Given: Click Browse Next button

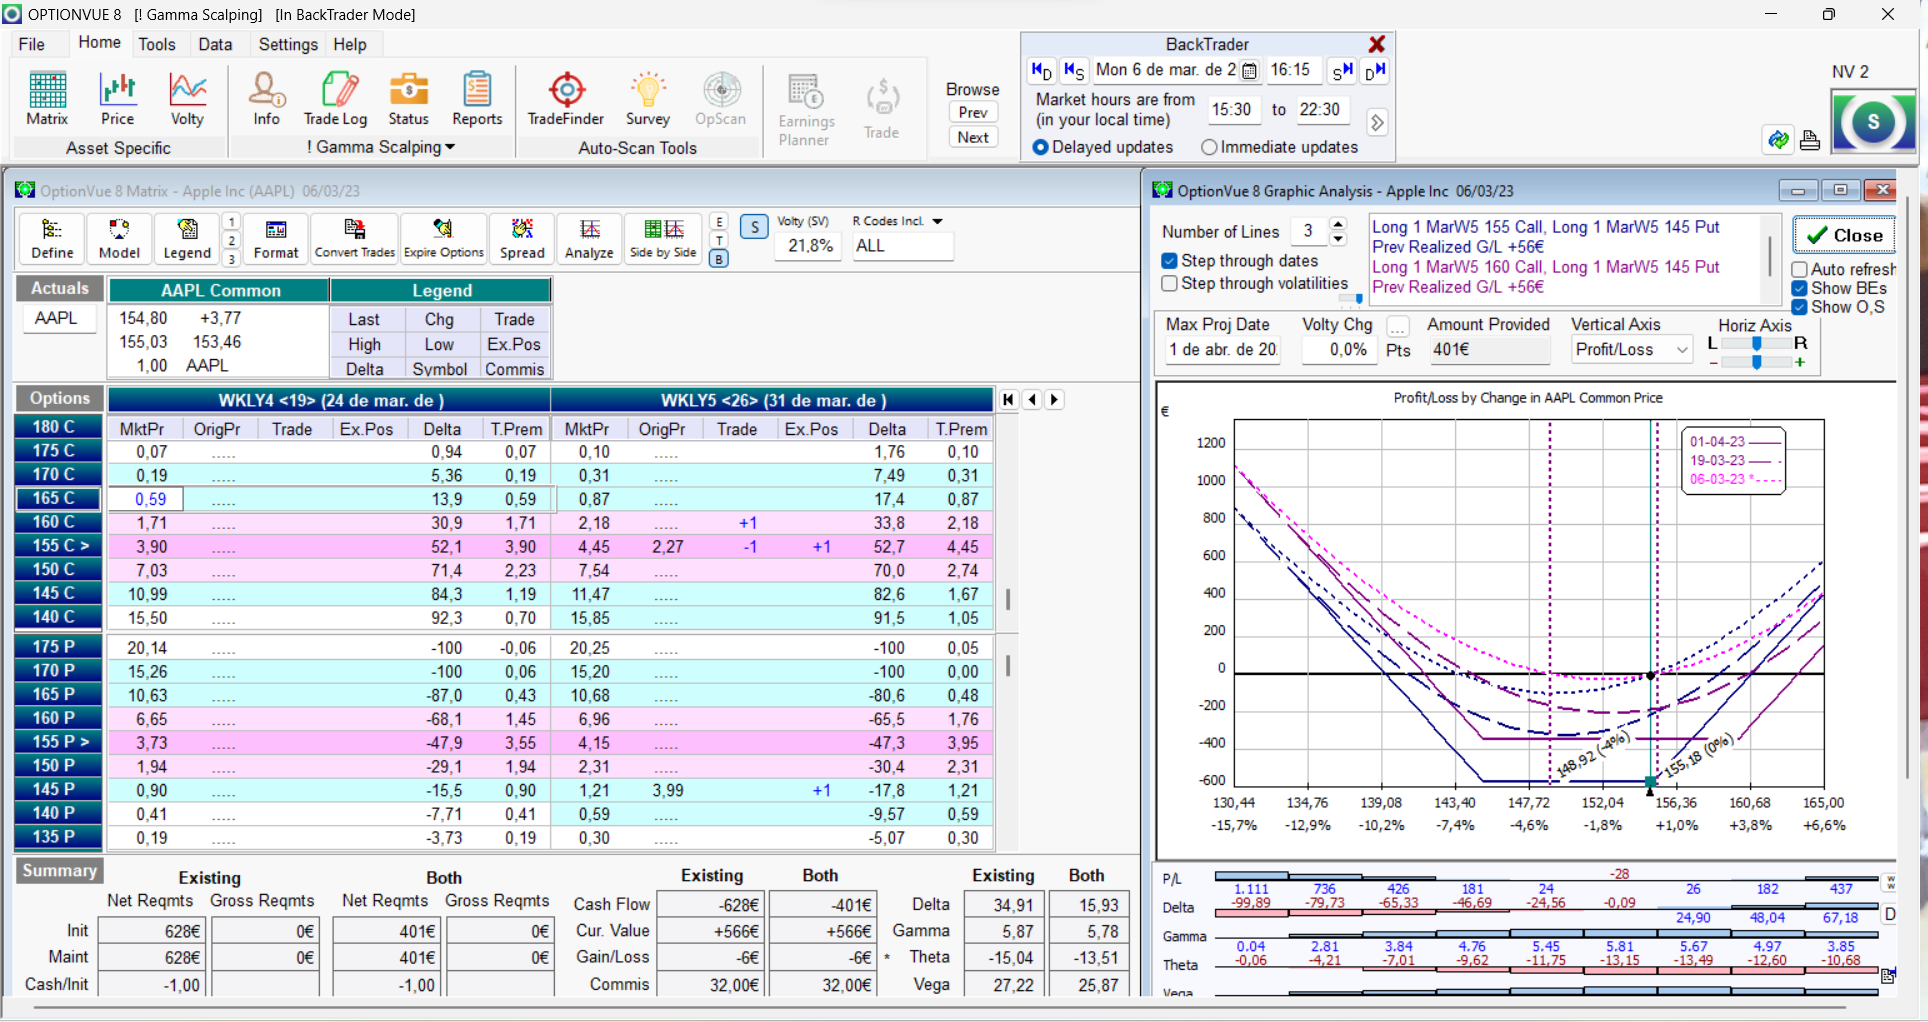Looking at the screenshot, I should pyautogui.click(x=973, y=137).
